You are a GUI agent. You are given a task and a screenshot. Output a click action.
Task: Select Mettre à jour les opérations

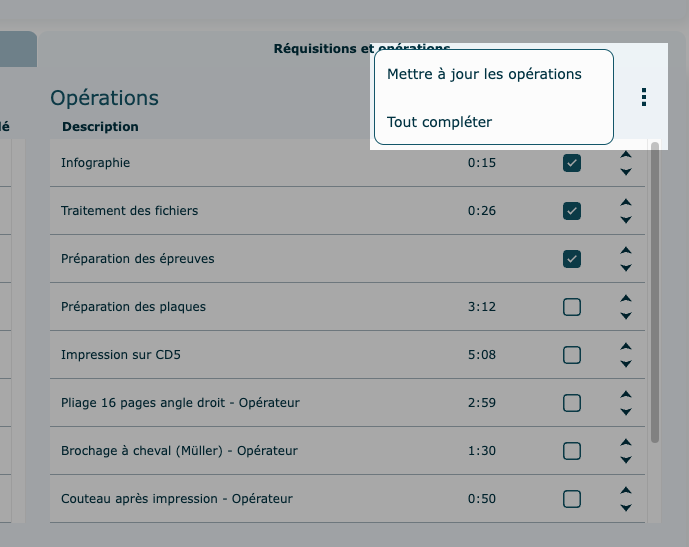[484, 74]
